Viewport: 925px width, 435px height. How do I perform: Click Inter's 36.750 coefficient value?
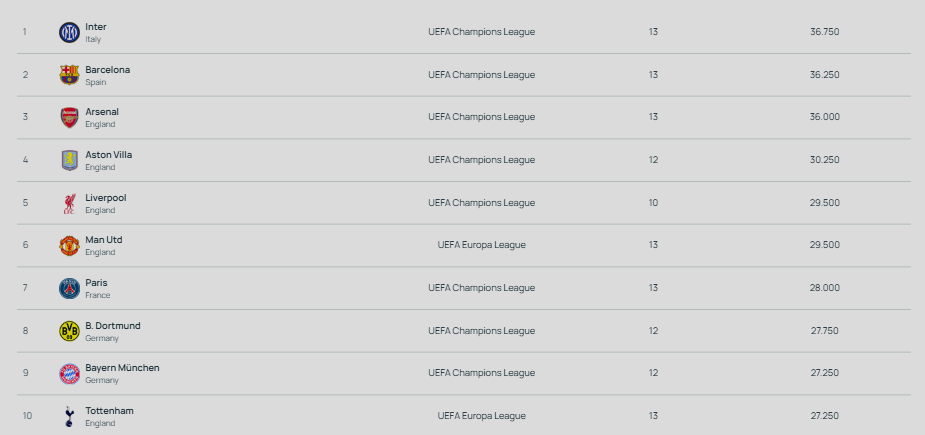click(824, 32)
